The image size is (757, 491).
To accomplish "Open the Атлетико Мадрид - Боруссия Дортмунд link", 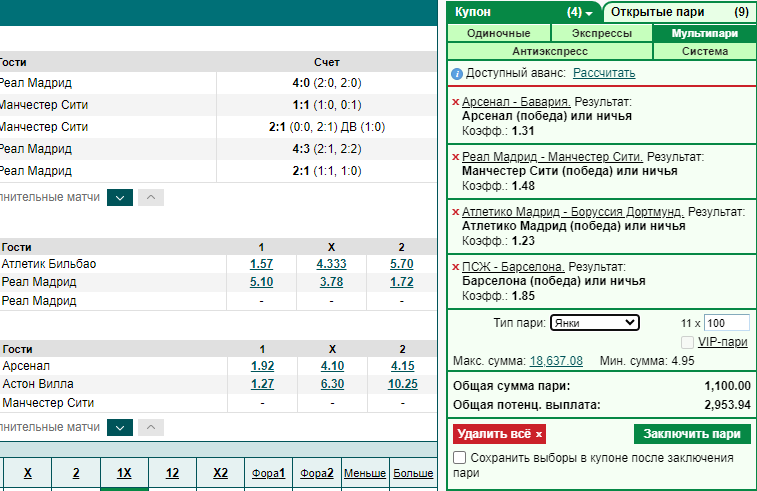I will pyautogui.click(x=573, y=212).
